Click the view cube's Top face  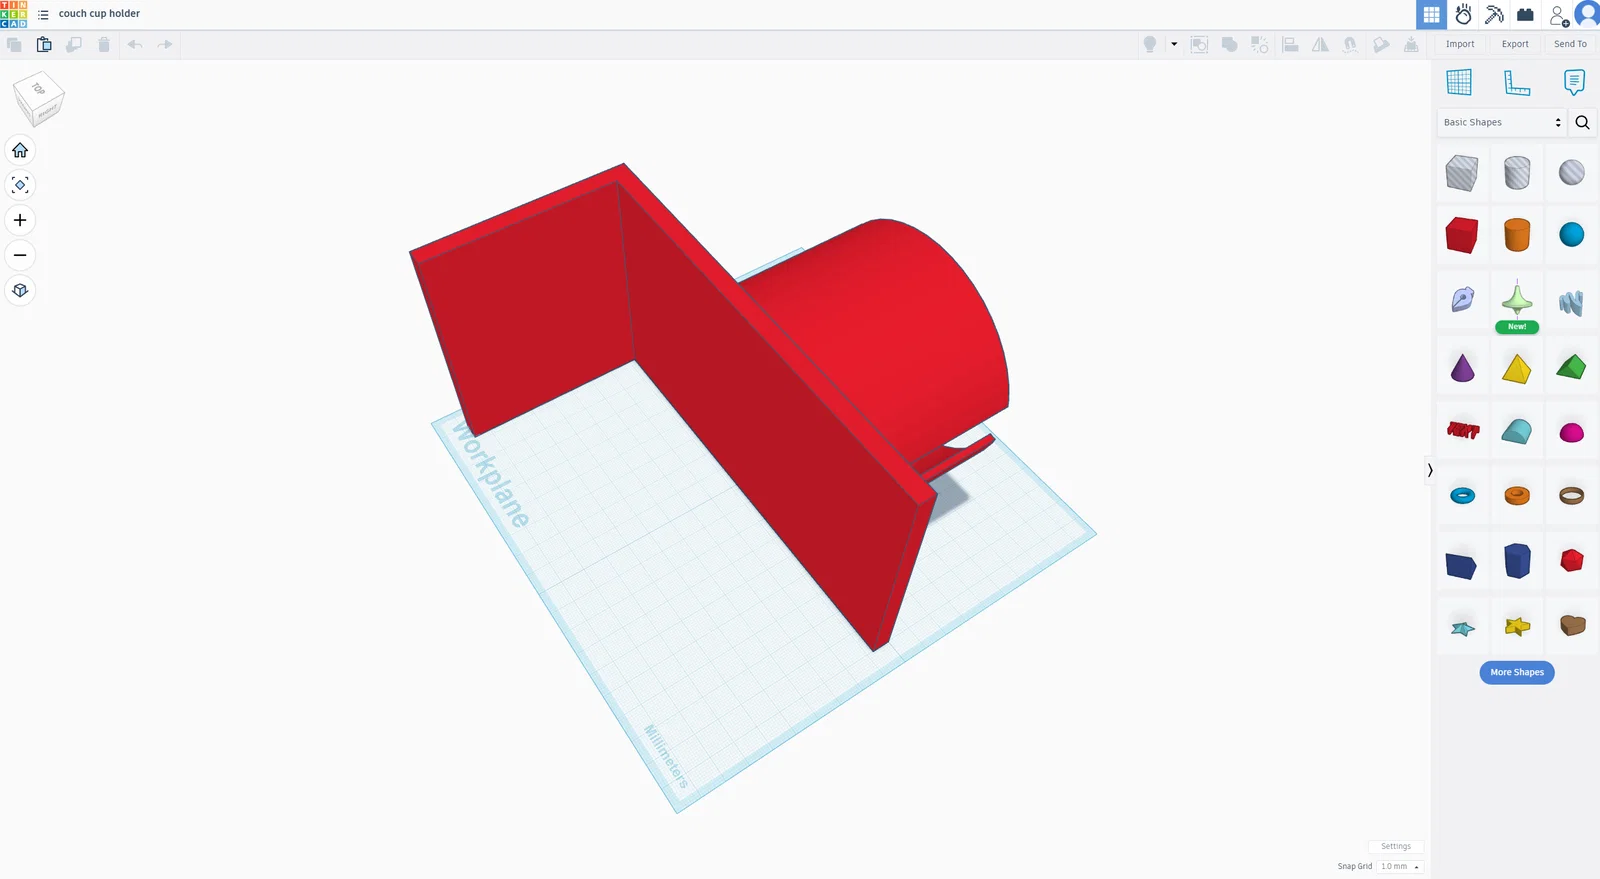[38, 89]
